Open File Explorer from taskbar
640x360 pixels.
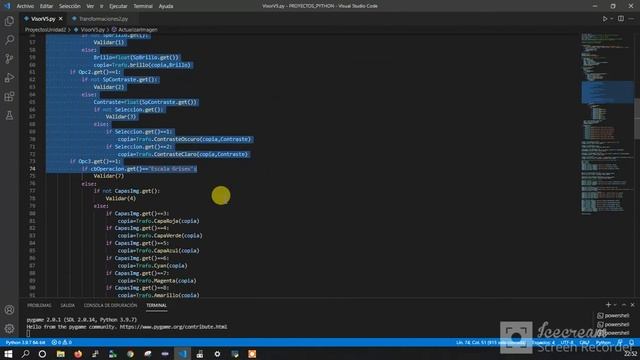coord(60,354)
